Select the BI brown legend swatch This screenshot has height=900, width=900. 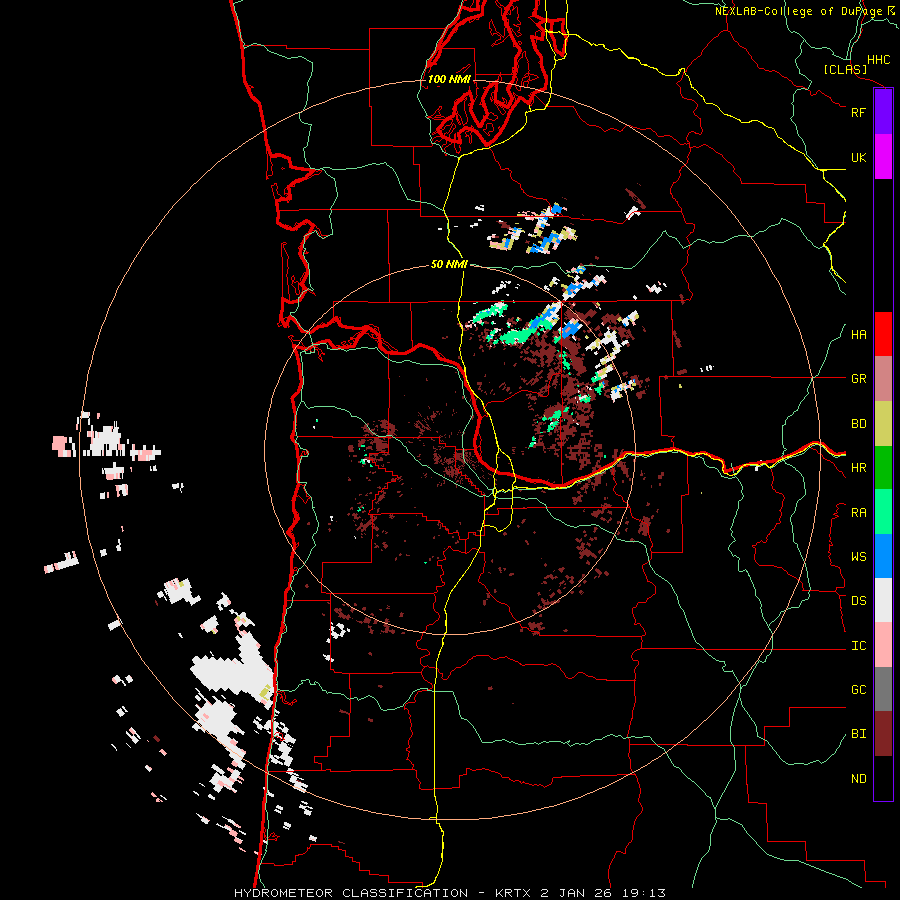point(883,734)
